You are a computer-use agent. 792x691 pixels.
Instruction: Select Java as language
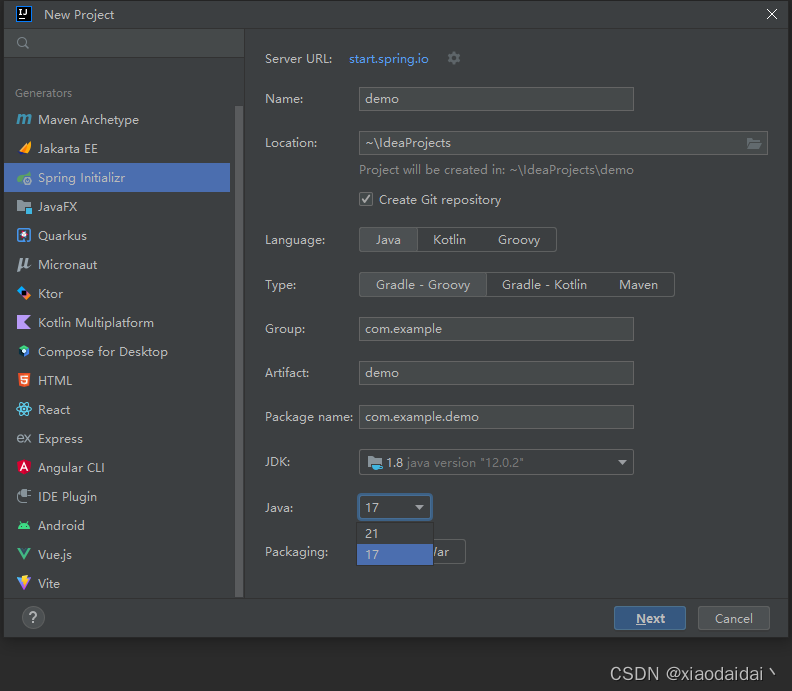(388, 239)
